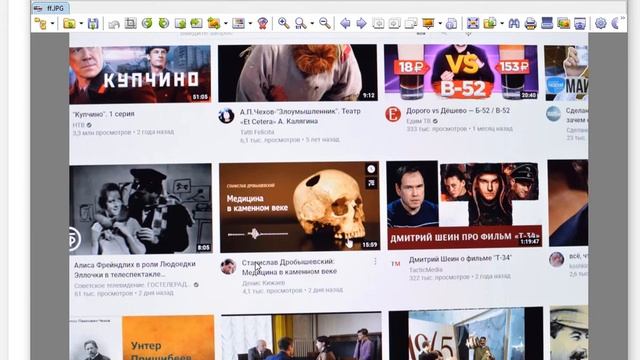The width and height of the screenshot is (640, 360).
Task: Expand the zoom level dropdown arrow
Action: coord(312,24)
